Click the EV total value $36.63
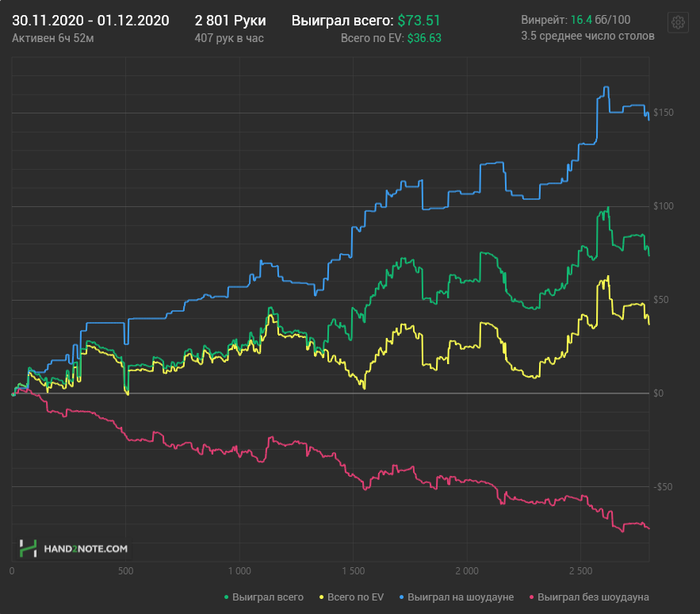This screenshot has width=700, height=614. [424, 38]
